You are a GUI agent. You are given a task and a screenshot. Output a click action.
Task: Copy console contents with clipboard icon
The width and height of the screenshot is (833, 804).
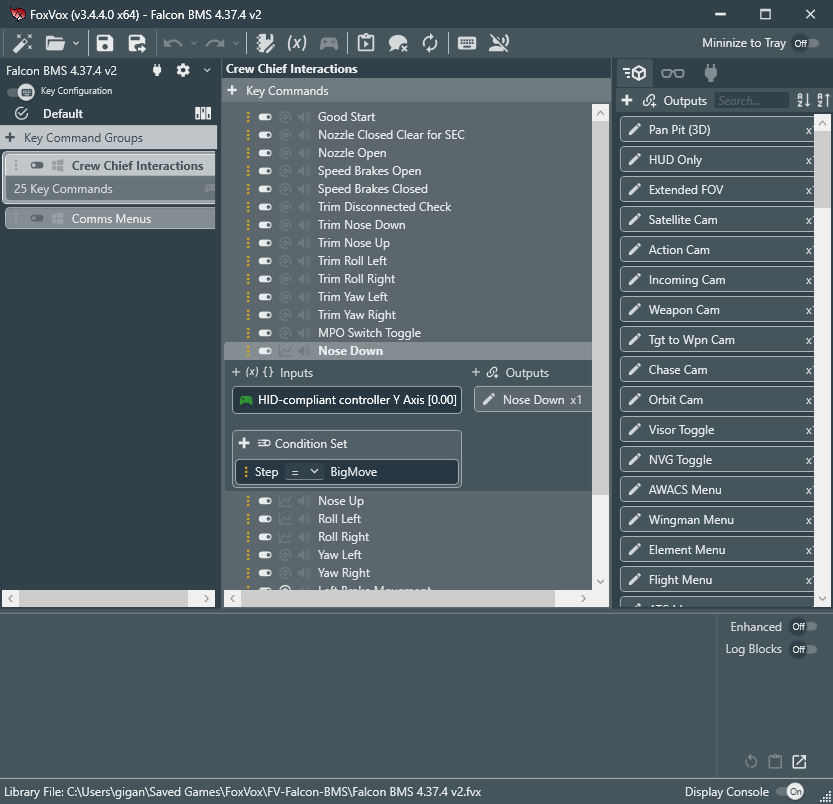(x=775, y=761)
